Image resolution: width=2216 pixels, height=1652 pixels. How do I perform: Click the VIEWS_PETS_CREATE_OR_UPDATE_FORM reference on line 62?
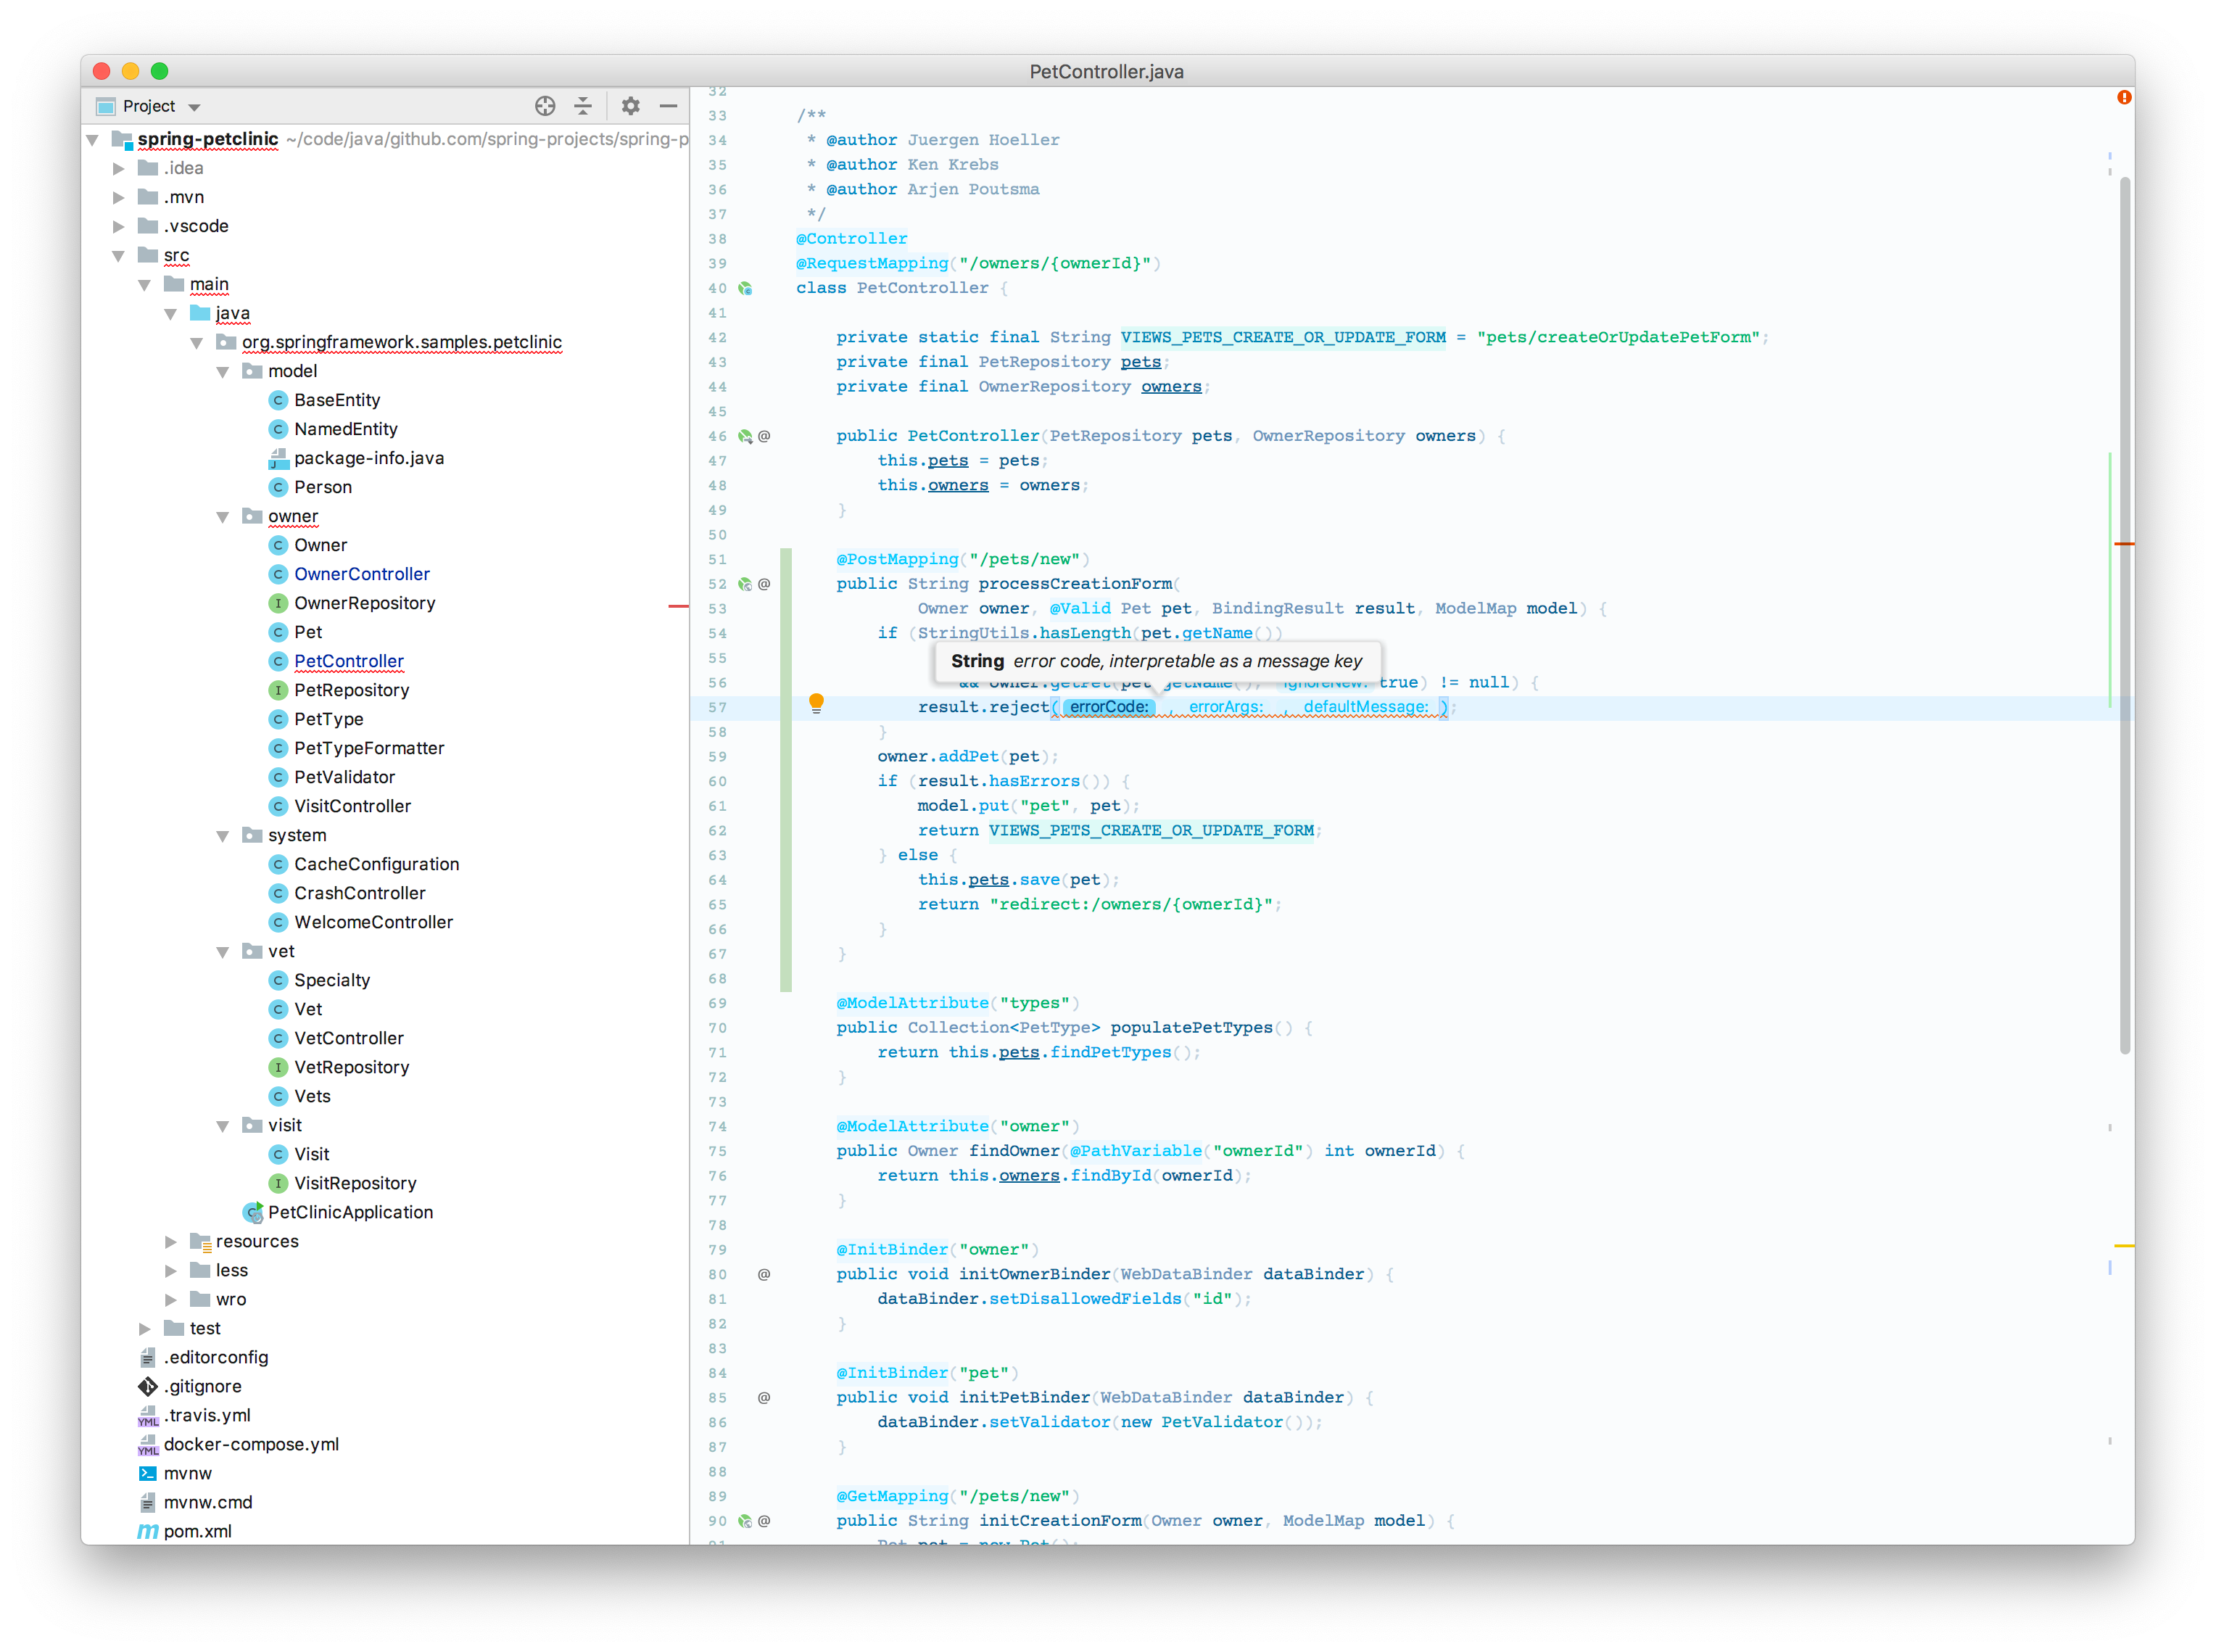point(1150,830)
